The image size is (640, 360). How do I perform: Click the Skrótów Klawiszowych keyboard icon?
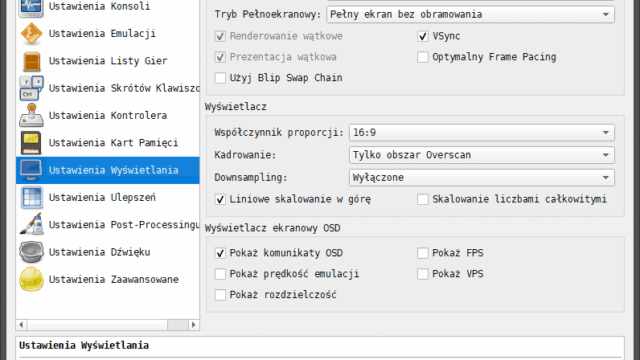point(31,88)
